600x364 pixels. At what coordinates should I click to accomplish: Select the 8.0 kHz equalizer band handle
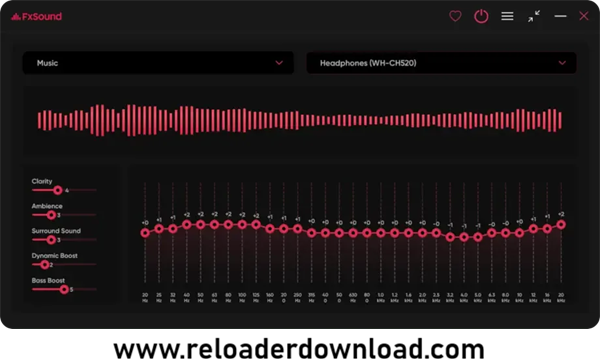pyautogui.click(x=505, y=233)
